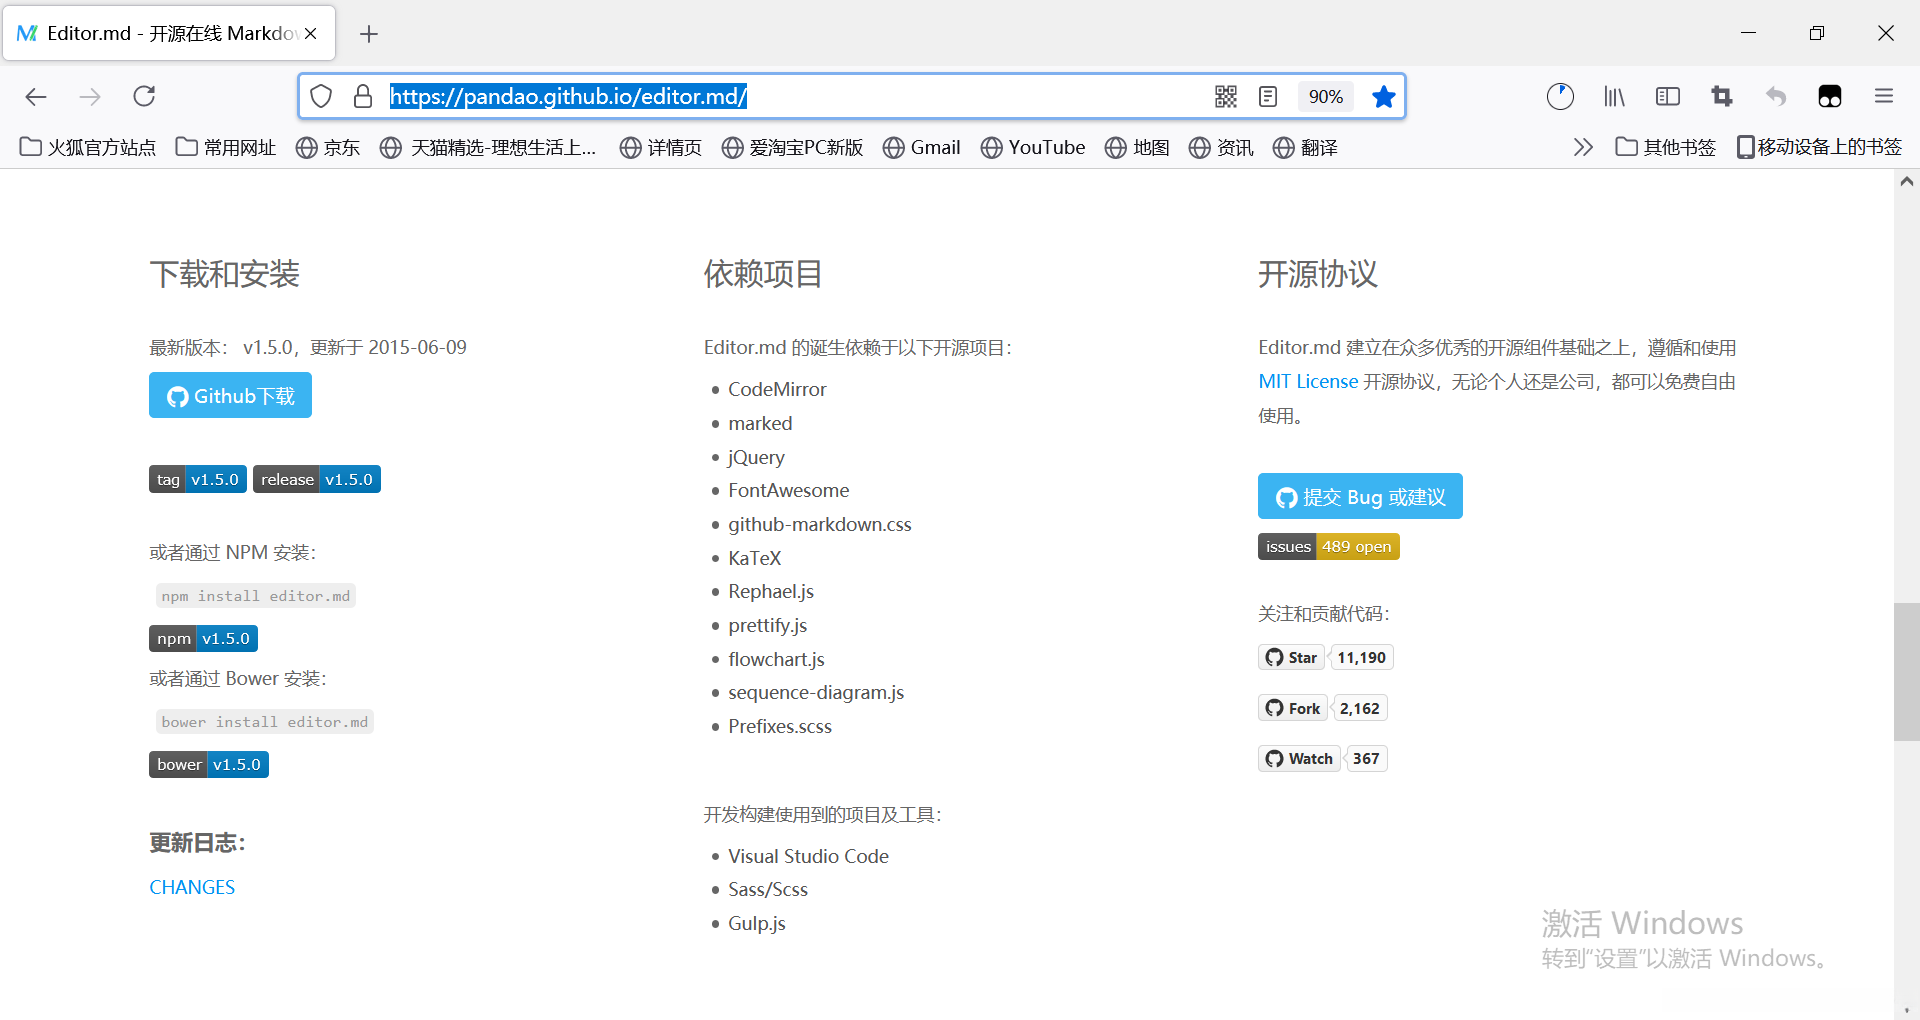Open the hamburger application menu
1920x1020 pixels.
click(x=1883, y=96)
